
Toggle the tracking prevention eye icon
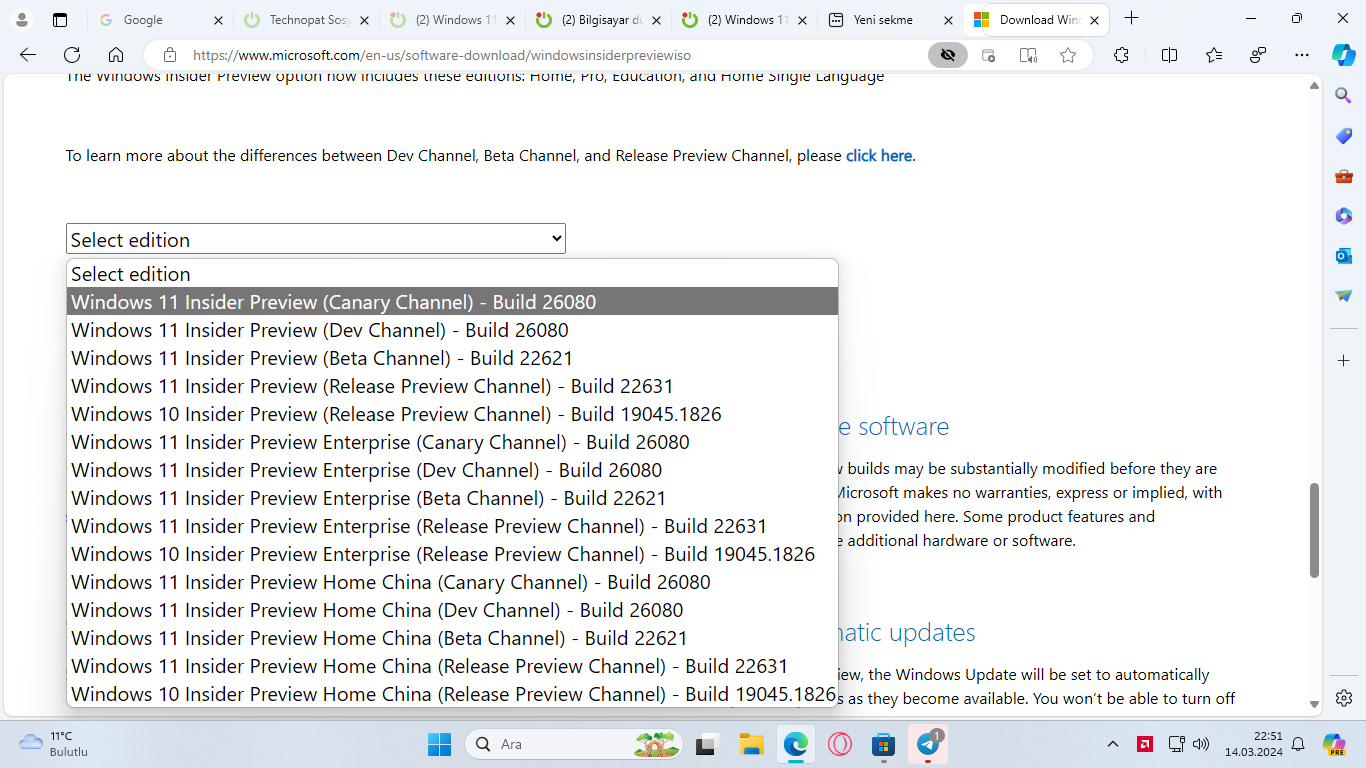tap(947, 55)
